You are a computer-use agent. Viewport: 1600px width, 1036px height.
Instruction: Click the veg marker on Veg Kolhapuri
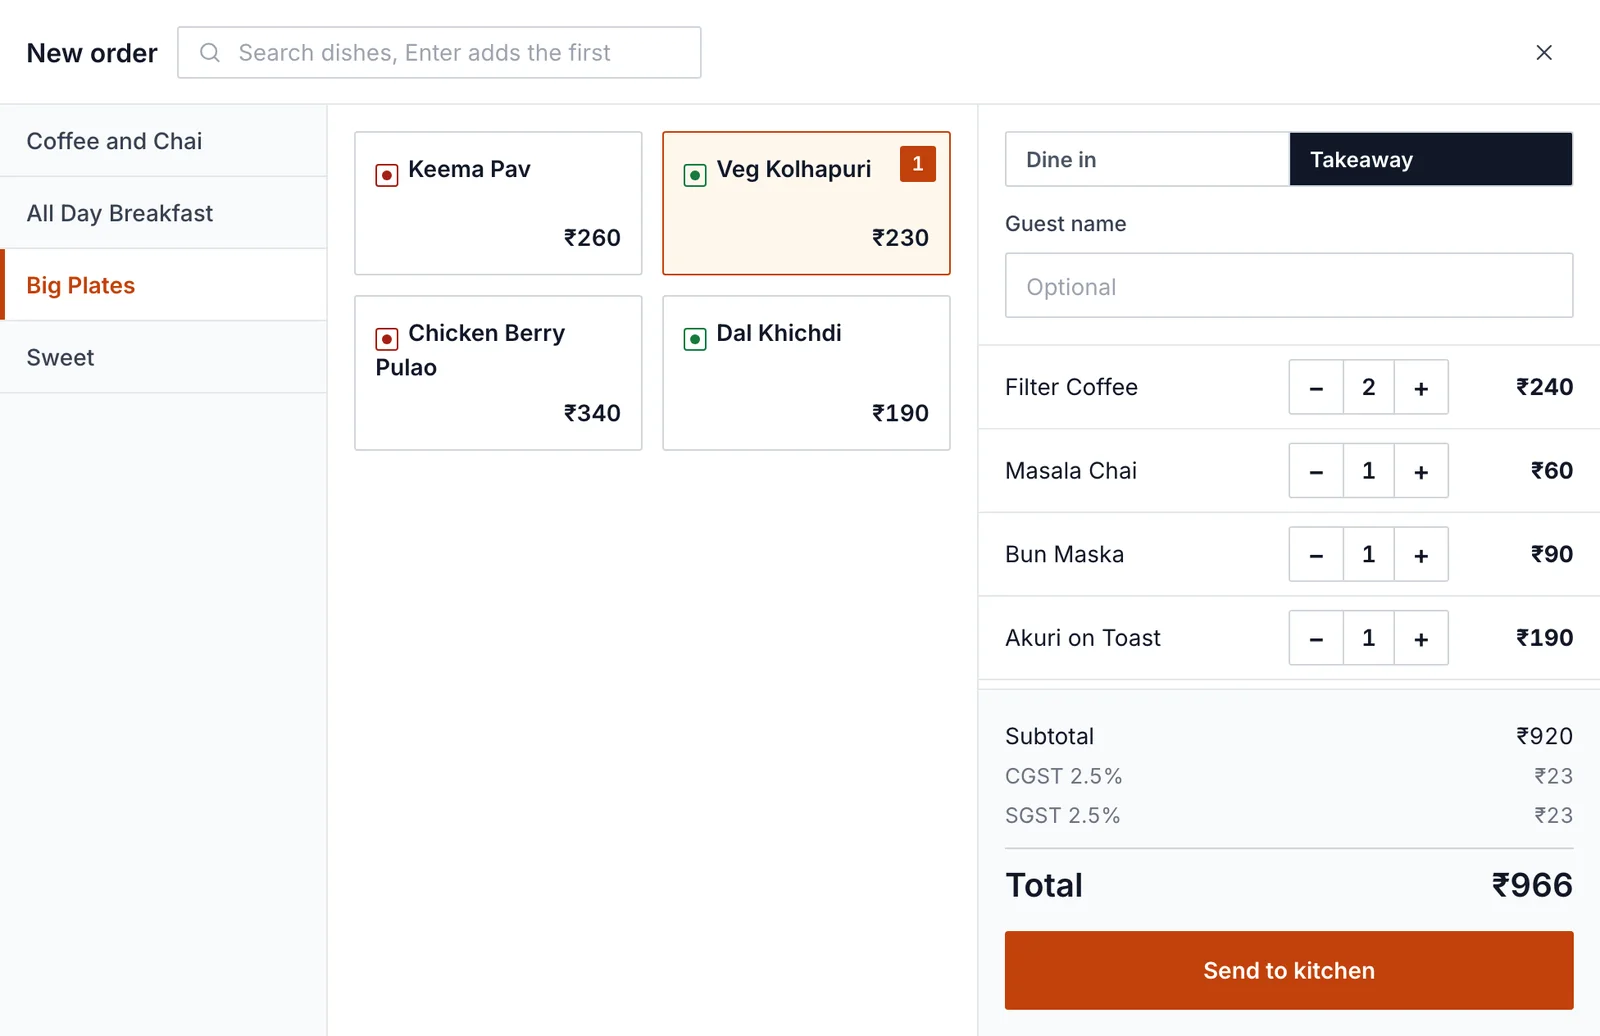pos(695,175)
